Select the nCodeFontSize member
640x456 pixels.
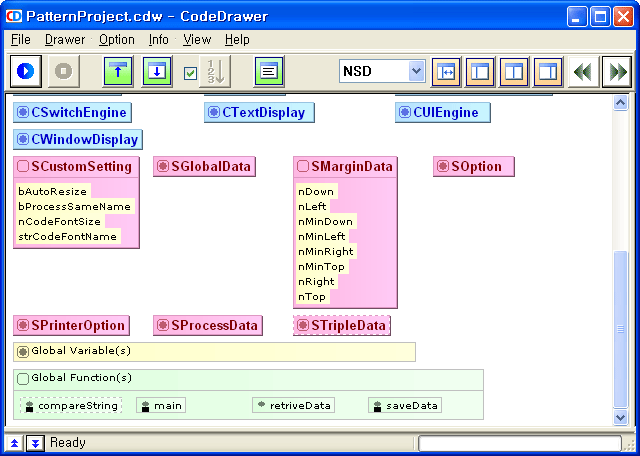pos(60,222)
